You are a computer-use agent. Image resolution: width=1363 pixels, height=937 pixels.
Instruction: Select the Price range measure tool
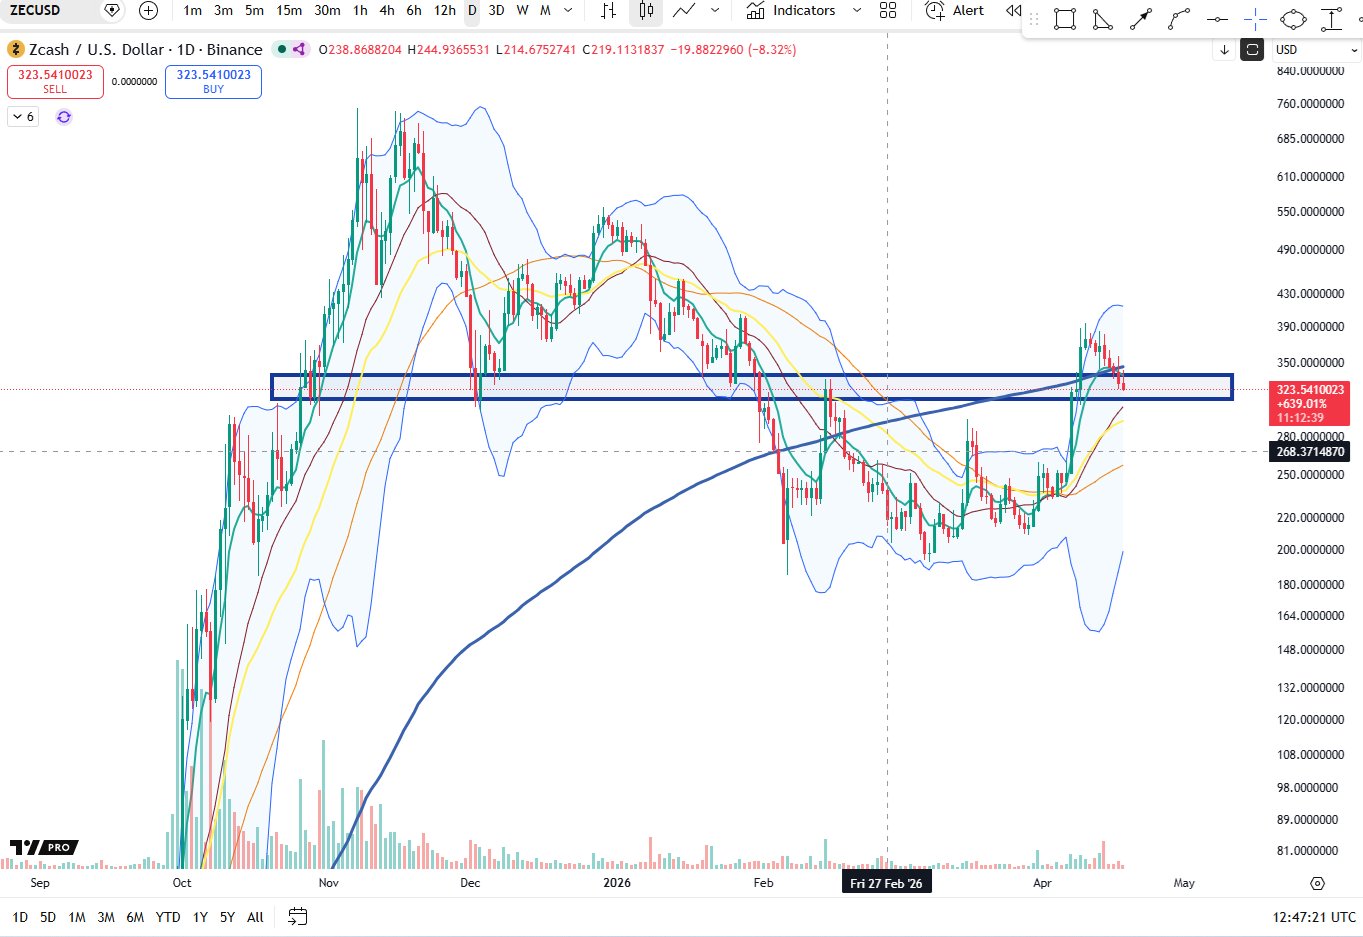click(x=1331, y=19)
